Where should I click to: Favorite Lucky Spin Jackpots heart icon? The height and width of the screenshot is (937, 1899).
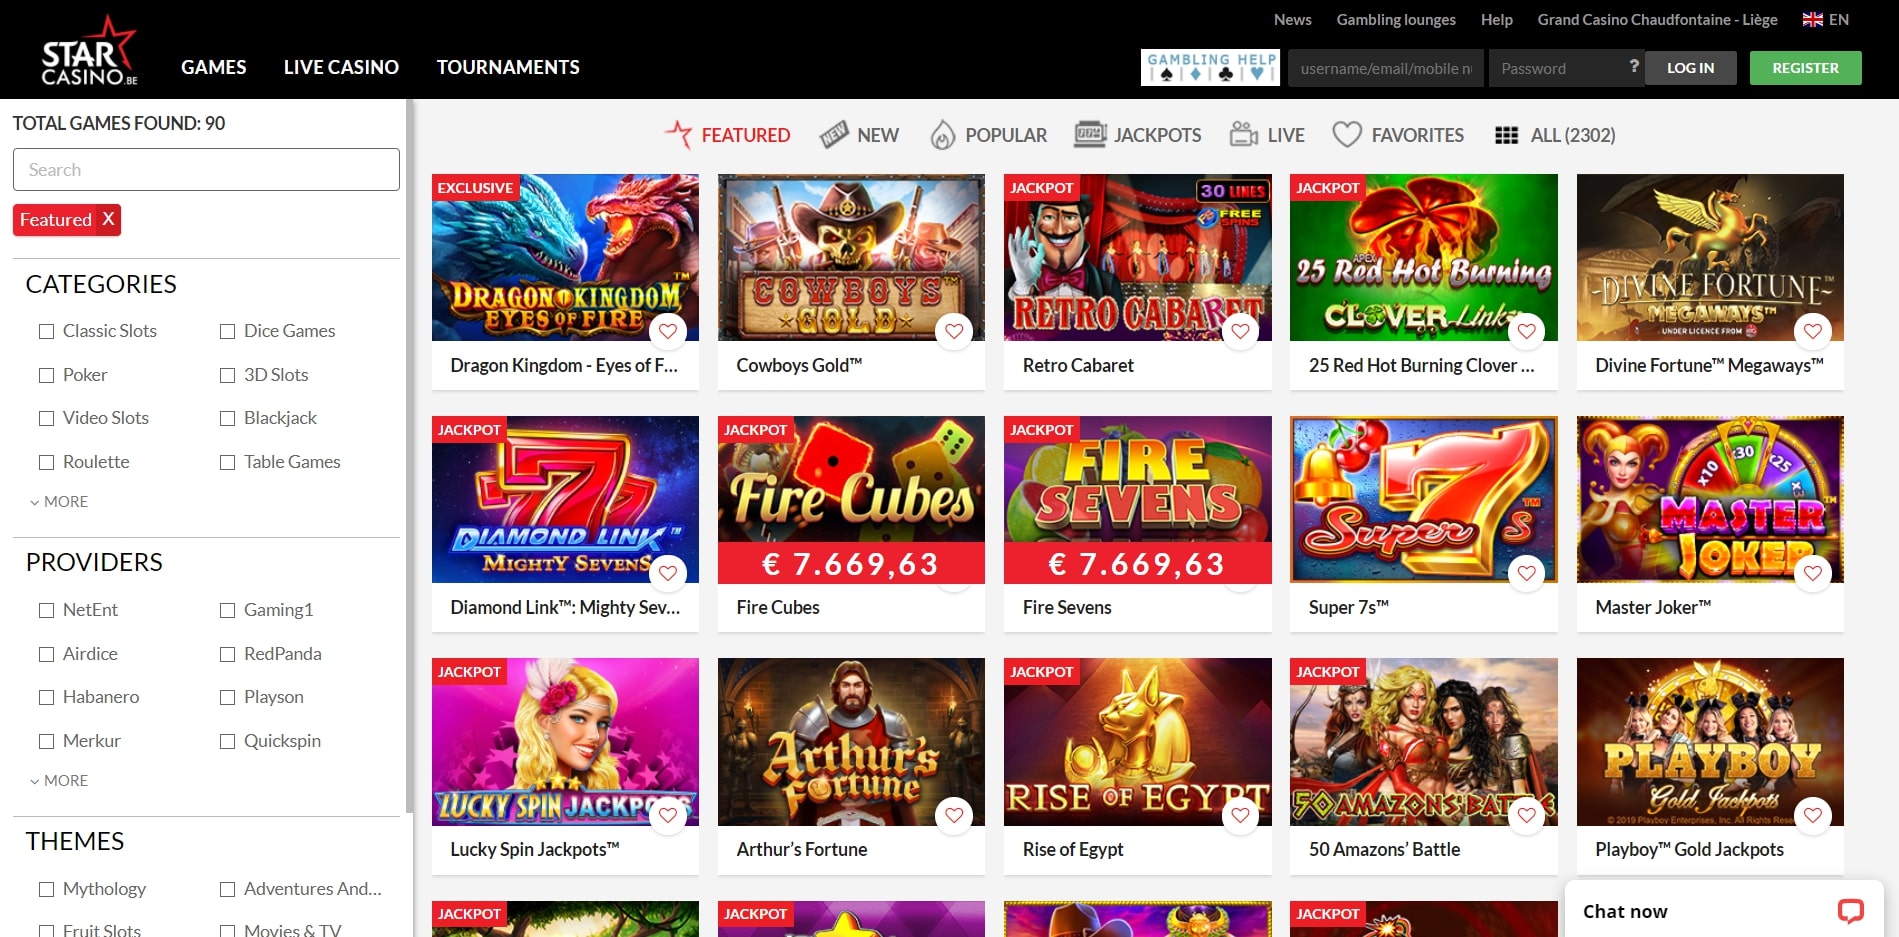point(668,815)
